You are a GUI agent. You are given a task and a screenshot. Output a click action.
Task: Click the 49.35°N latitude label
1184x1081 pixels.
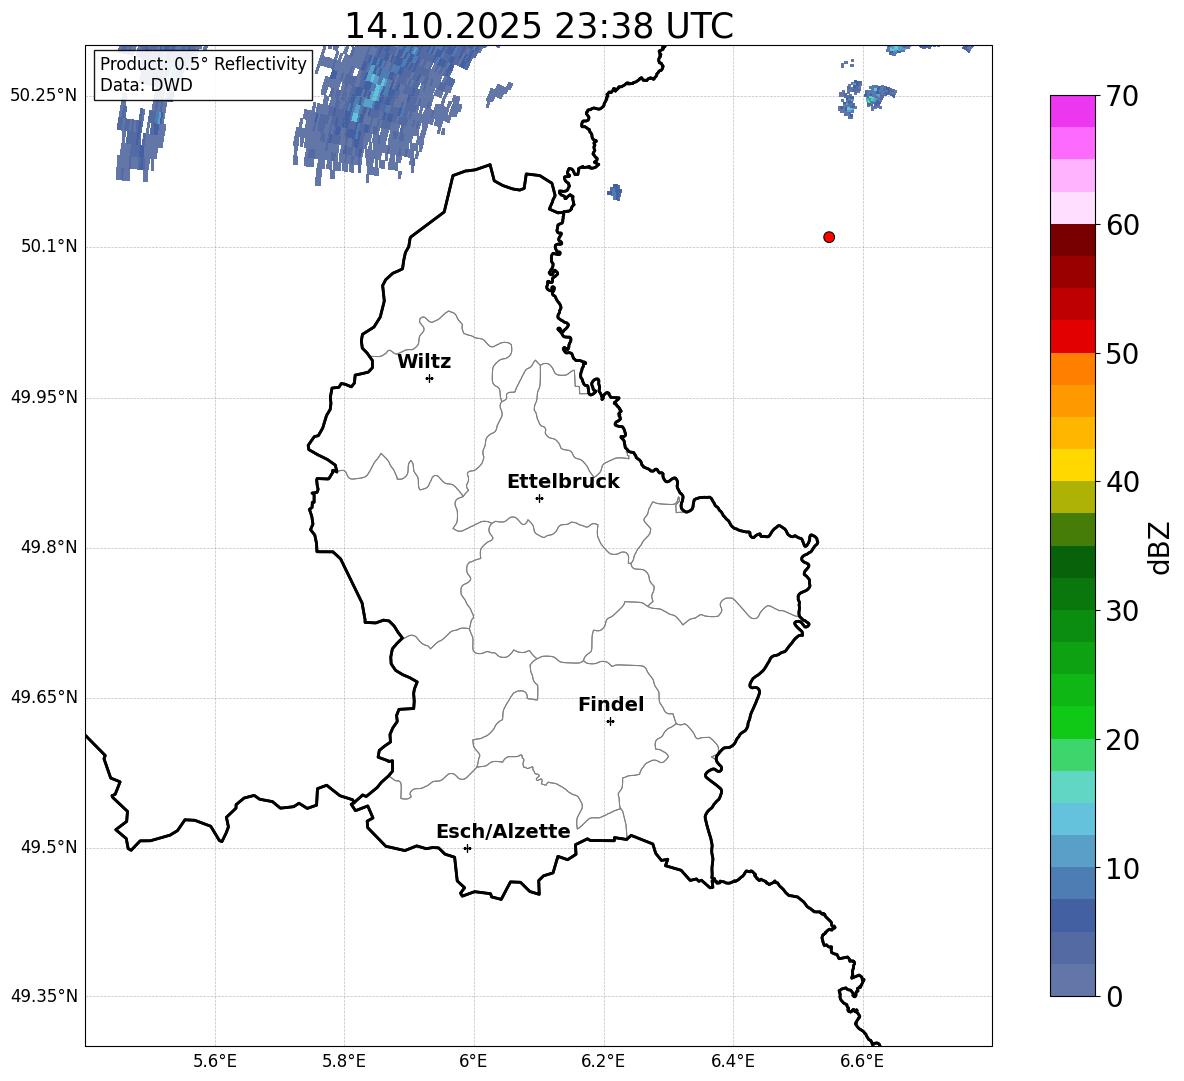click(43, 996)
